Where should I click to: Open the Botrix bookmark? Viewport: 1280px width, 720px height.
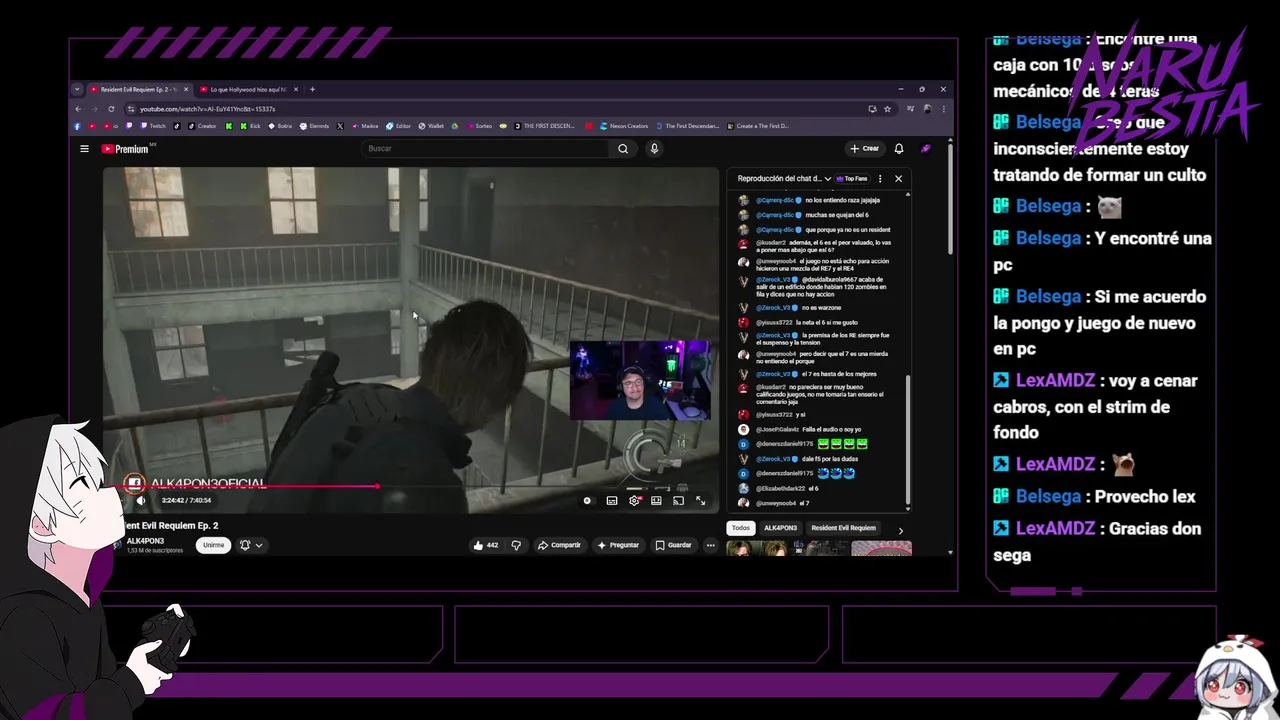[x=279, y=126]
